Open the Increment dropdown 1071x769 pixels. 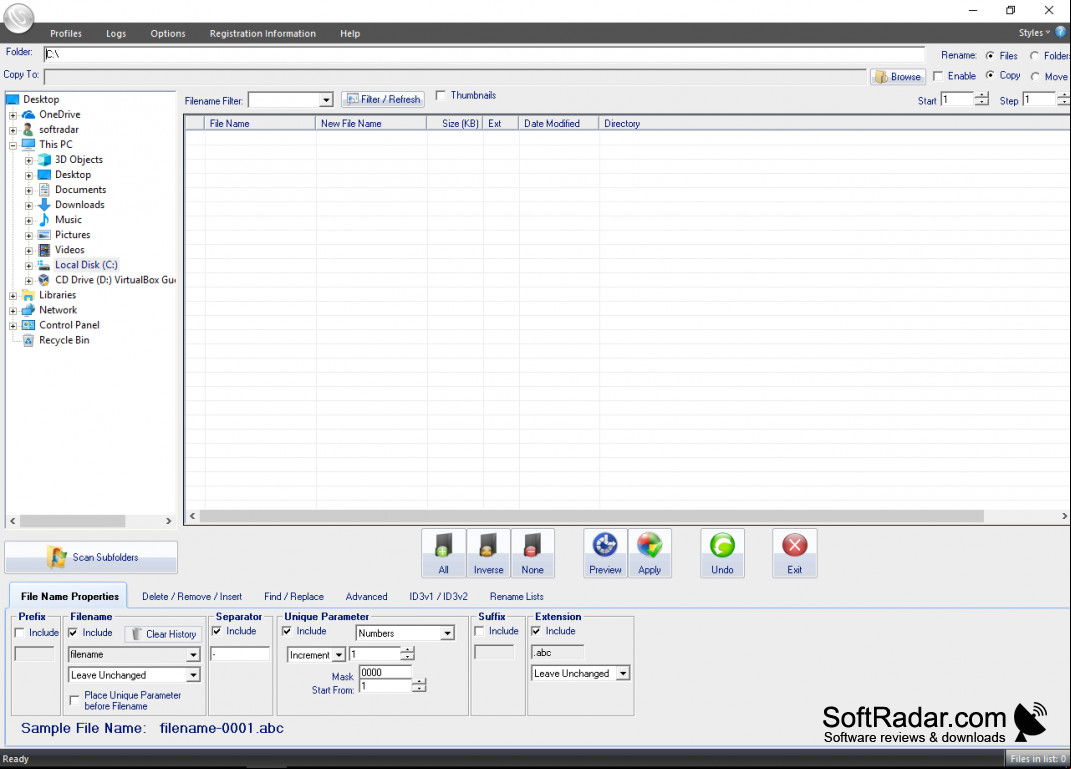339,655
